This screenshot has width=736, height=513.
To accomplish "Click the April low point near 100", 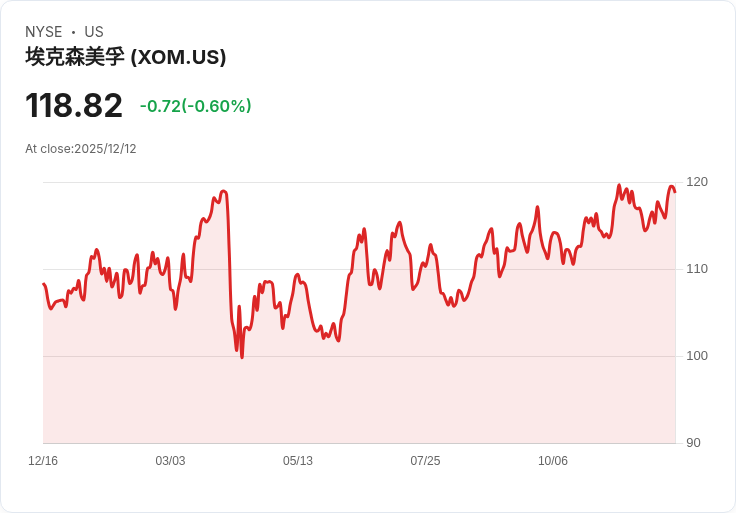I will click(x=242, y=358).
